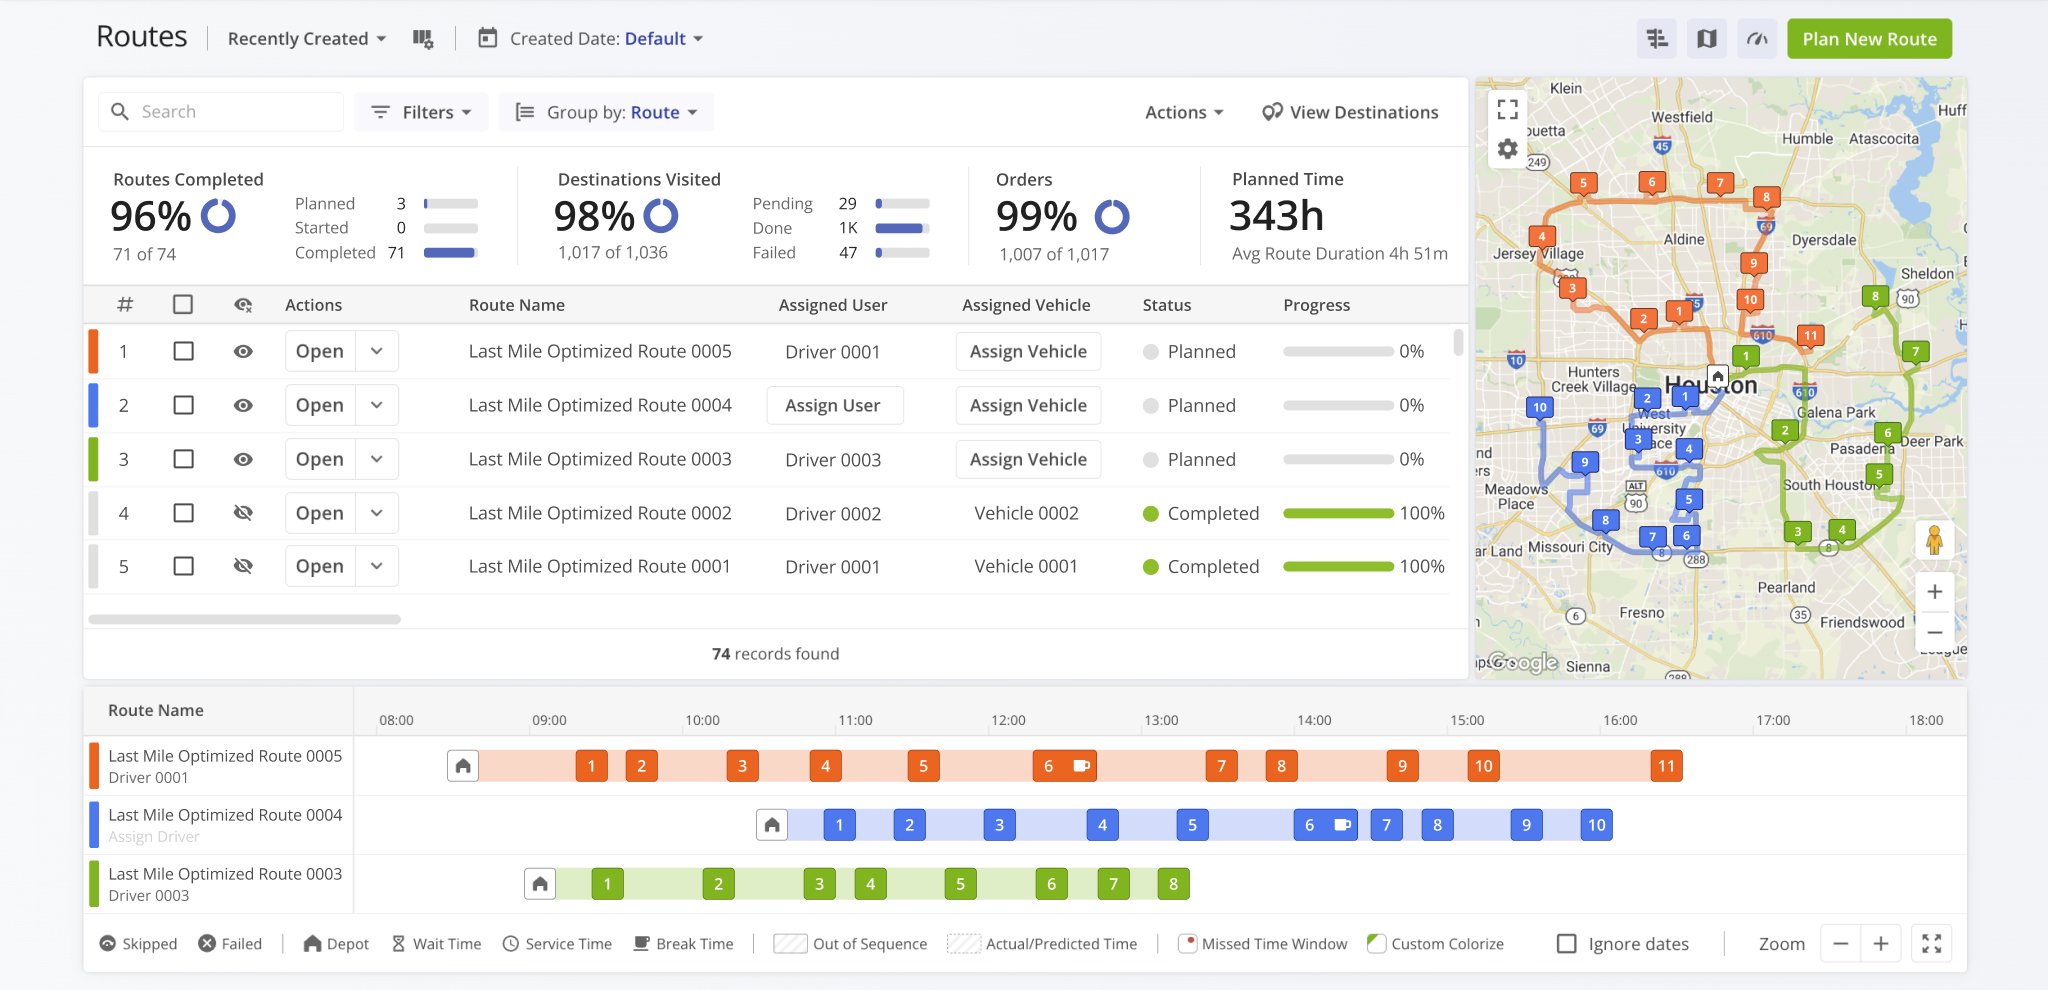
Task: Open the timeline/Gantt view icon
Action: pyautogui.click(x=1656, y=38)
